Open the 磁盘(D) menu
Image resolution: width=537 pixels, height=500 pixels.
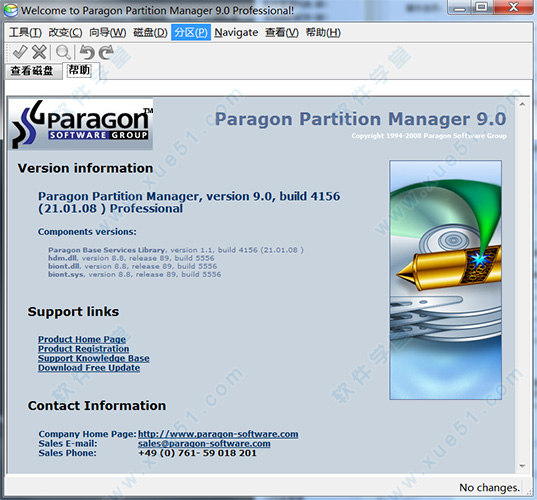pos(150,33)
